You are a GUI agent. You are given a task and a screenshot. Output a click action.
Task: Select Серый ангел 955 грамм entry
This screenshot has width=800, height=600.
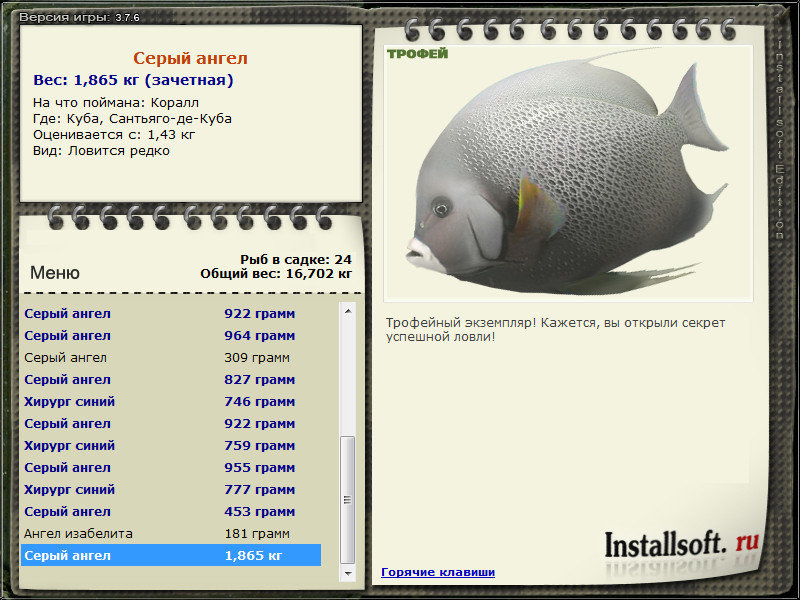171,467
